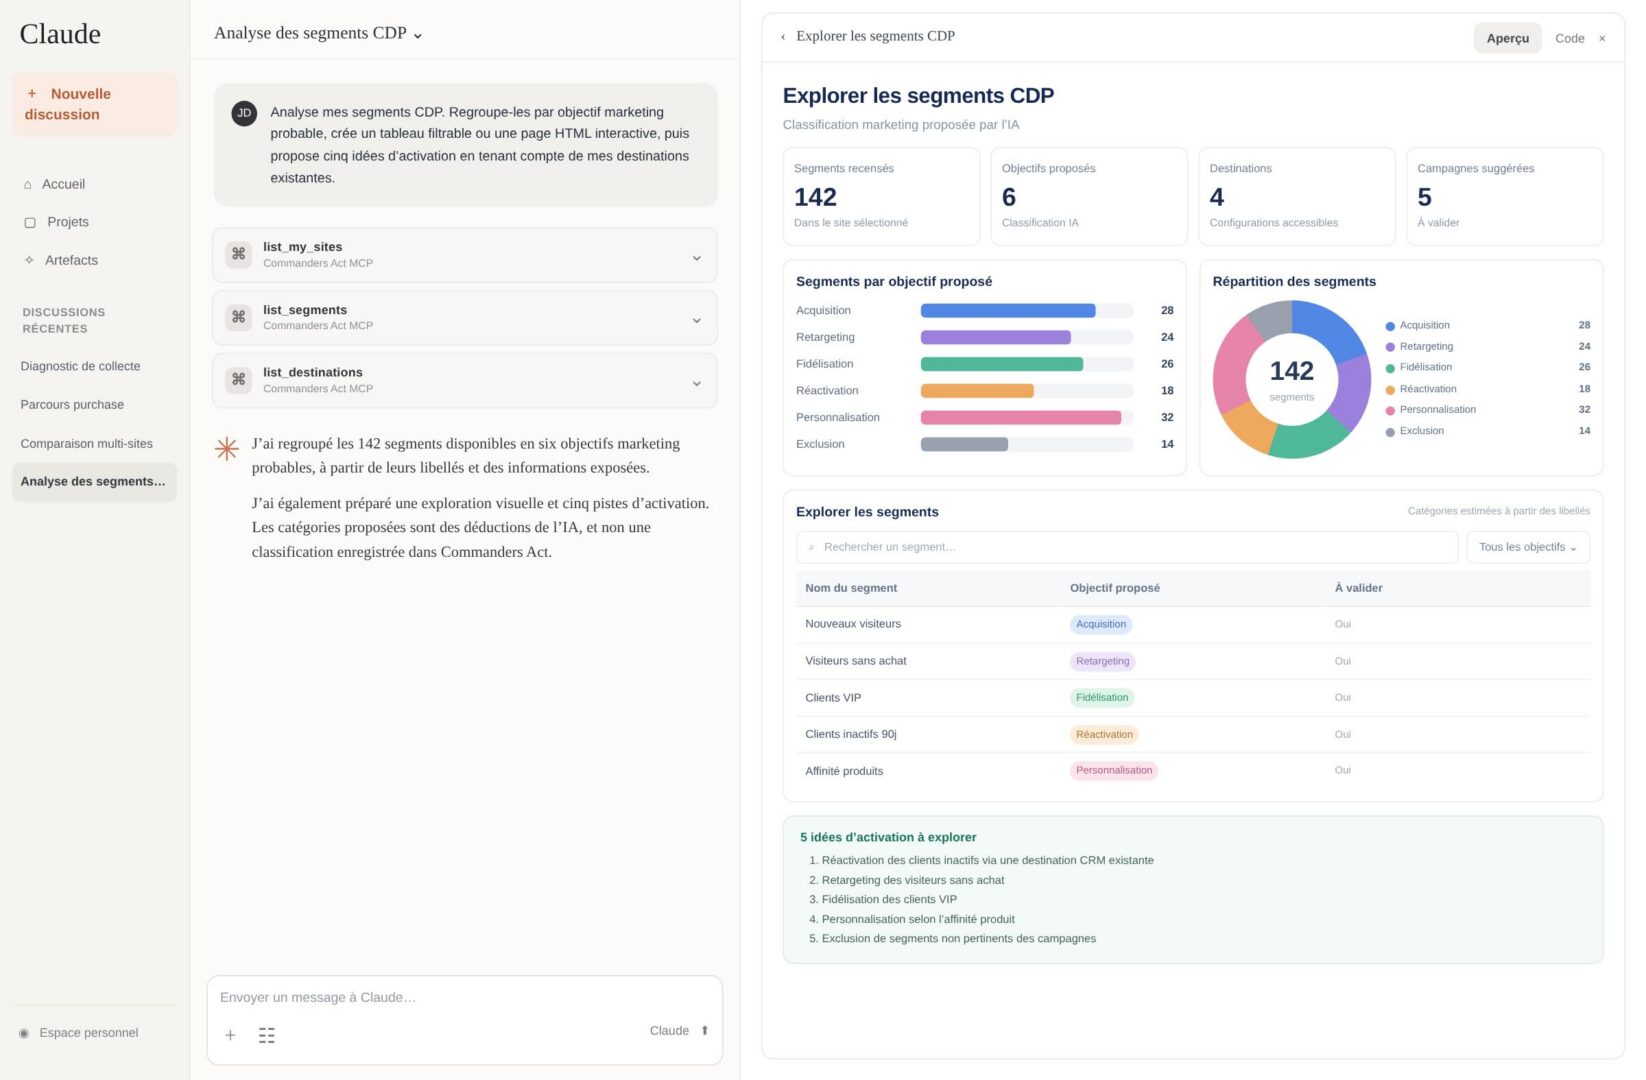Click the plus attach icon in message box

coord(230,1035)
